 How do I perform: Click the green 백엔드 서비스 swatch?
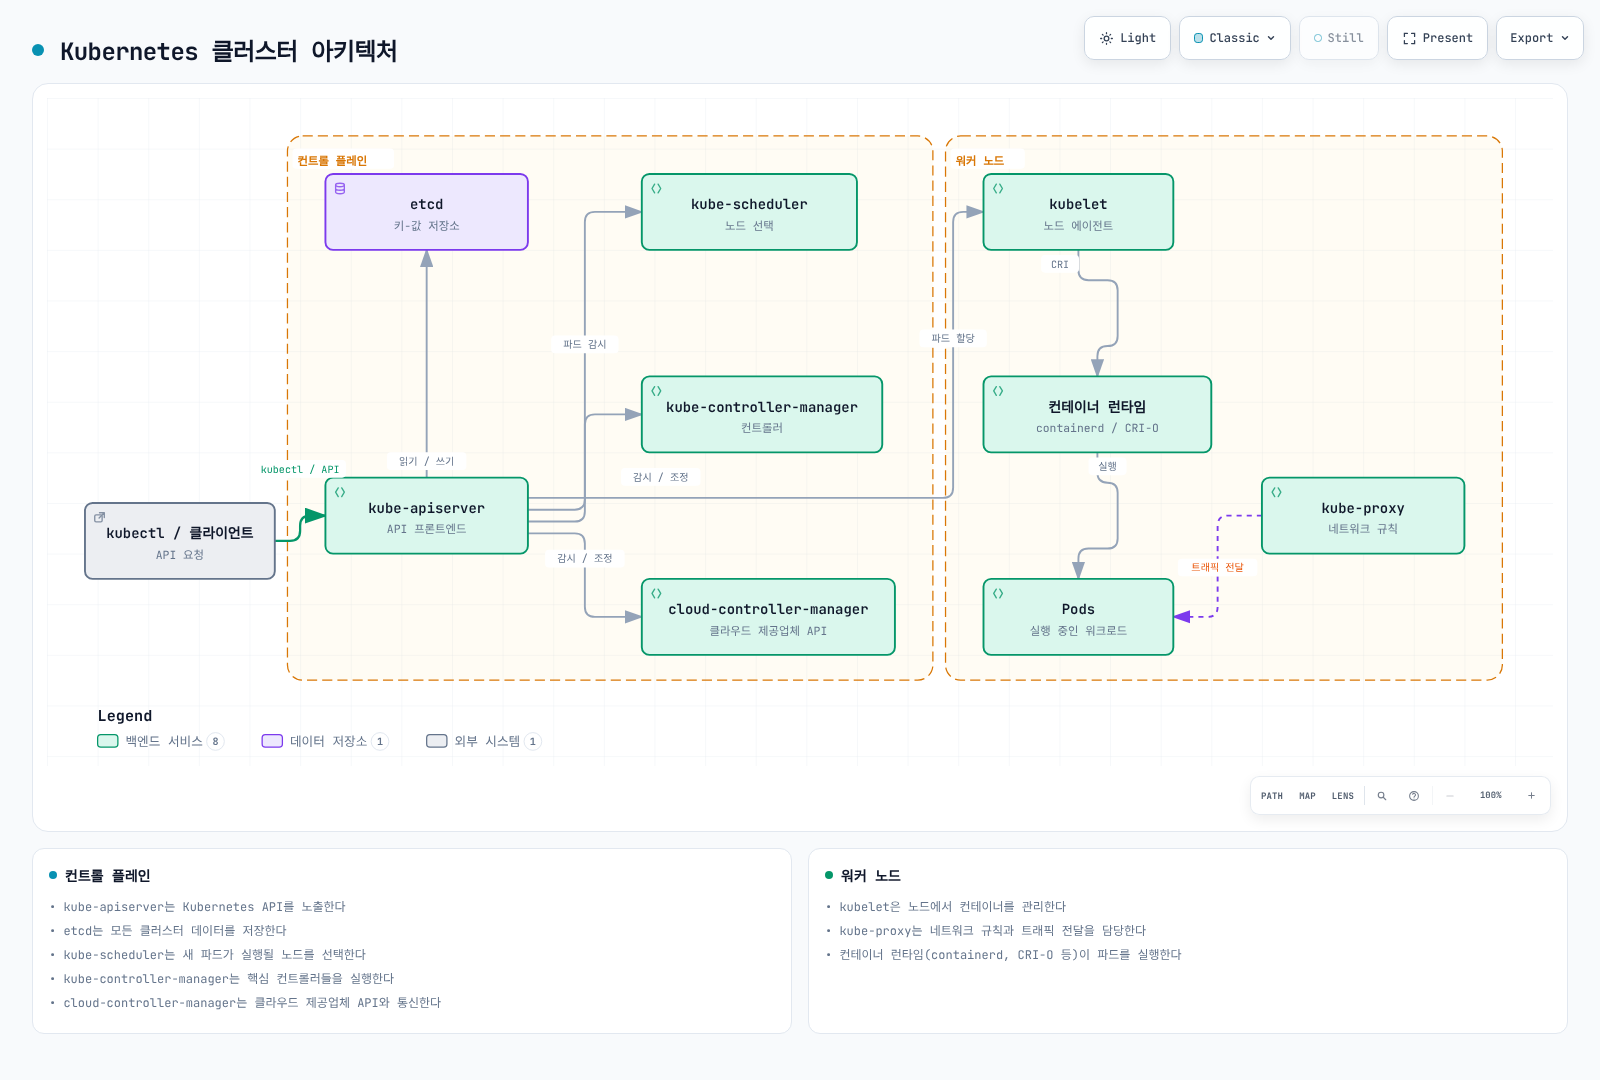click(108, 741)
